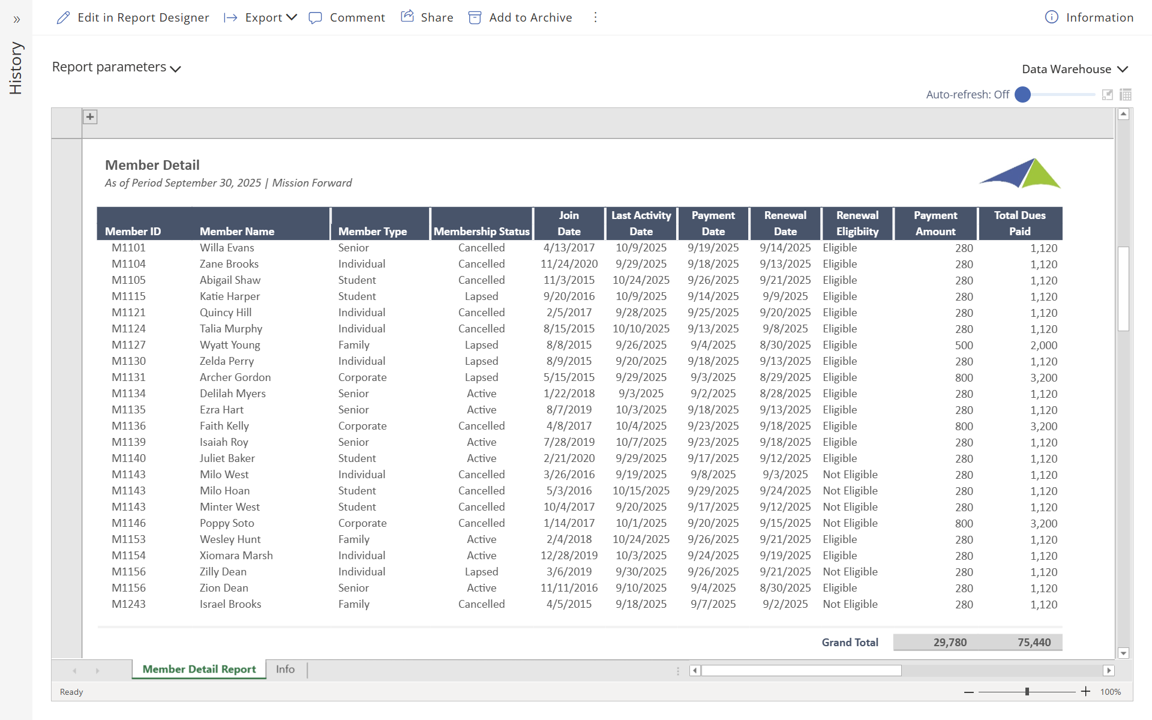Add a Comment to the report
1152x720 pixels.
pyautogui.click(x=347, y=18)
